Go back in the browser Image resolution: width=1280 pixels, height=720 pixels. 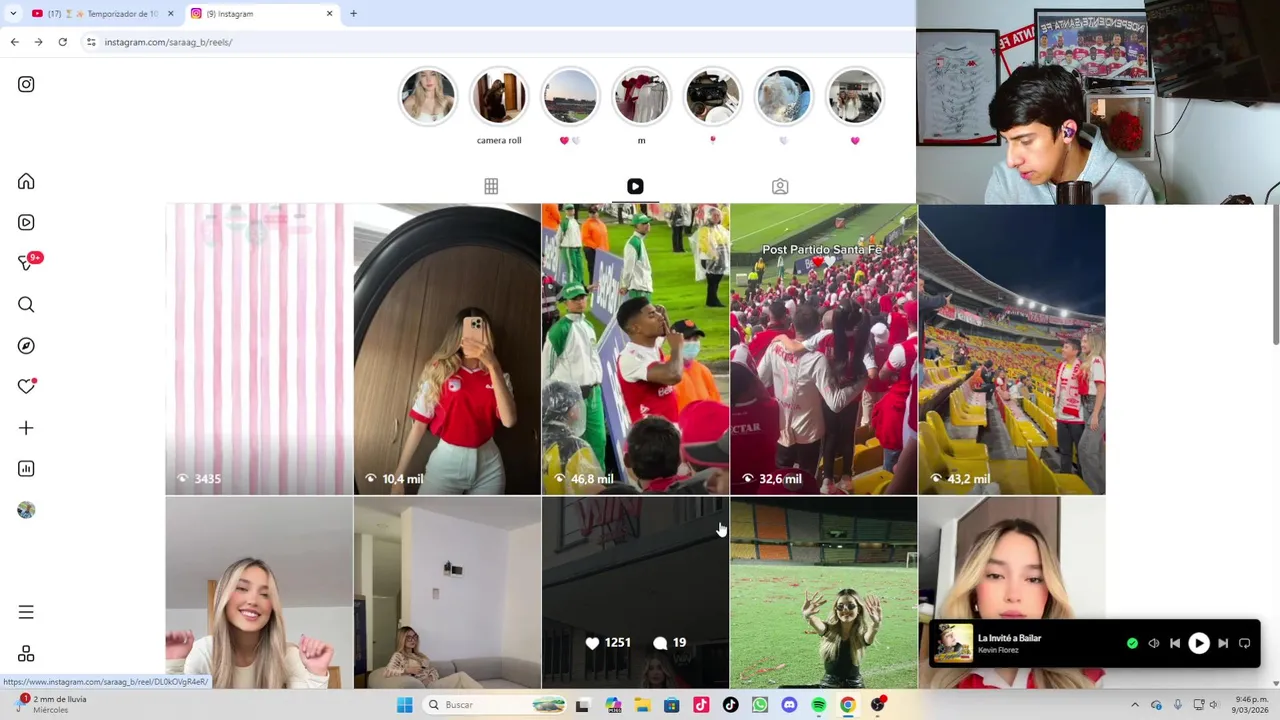coord(15,42)
